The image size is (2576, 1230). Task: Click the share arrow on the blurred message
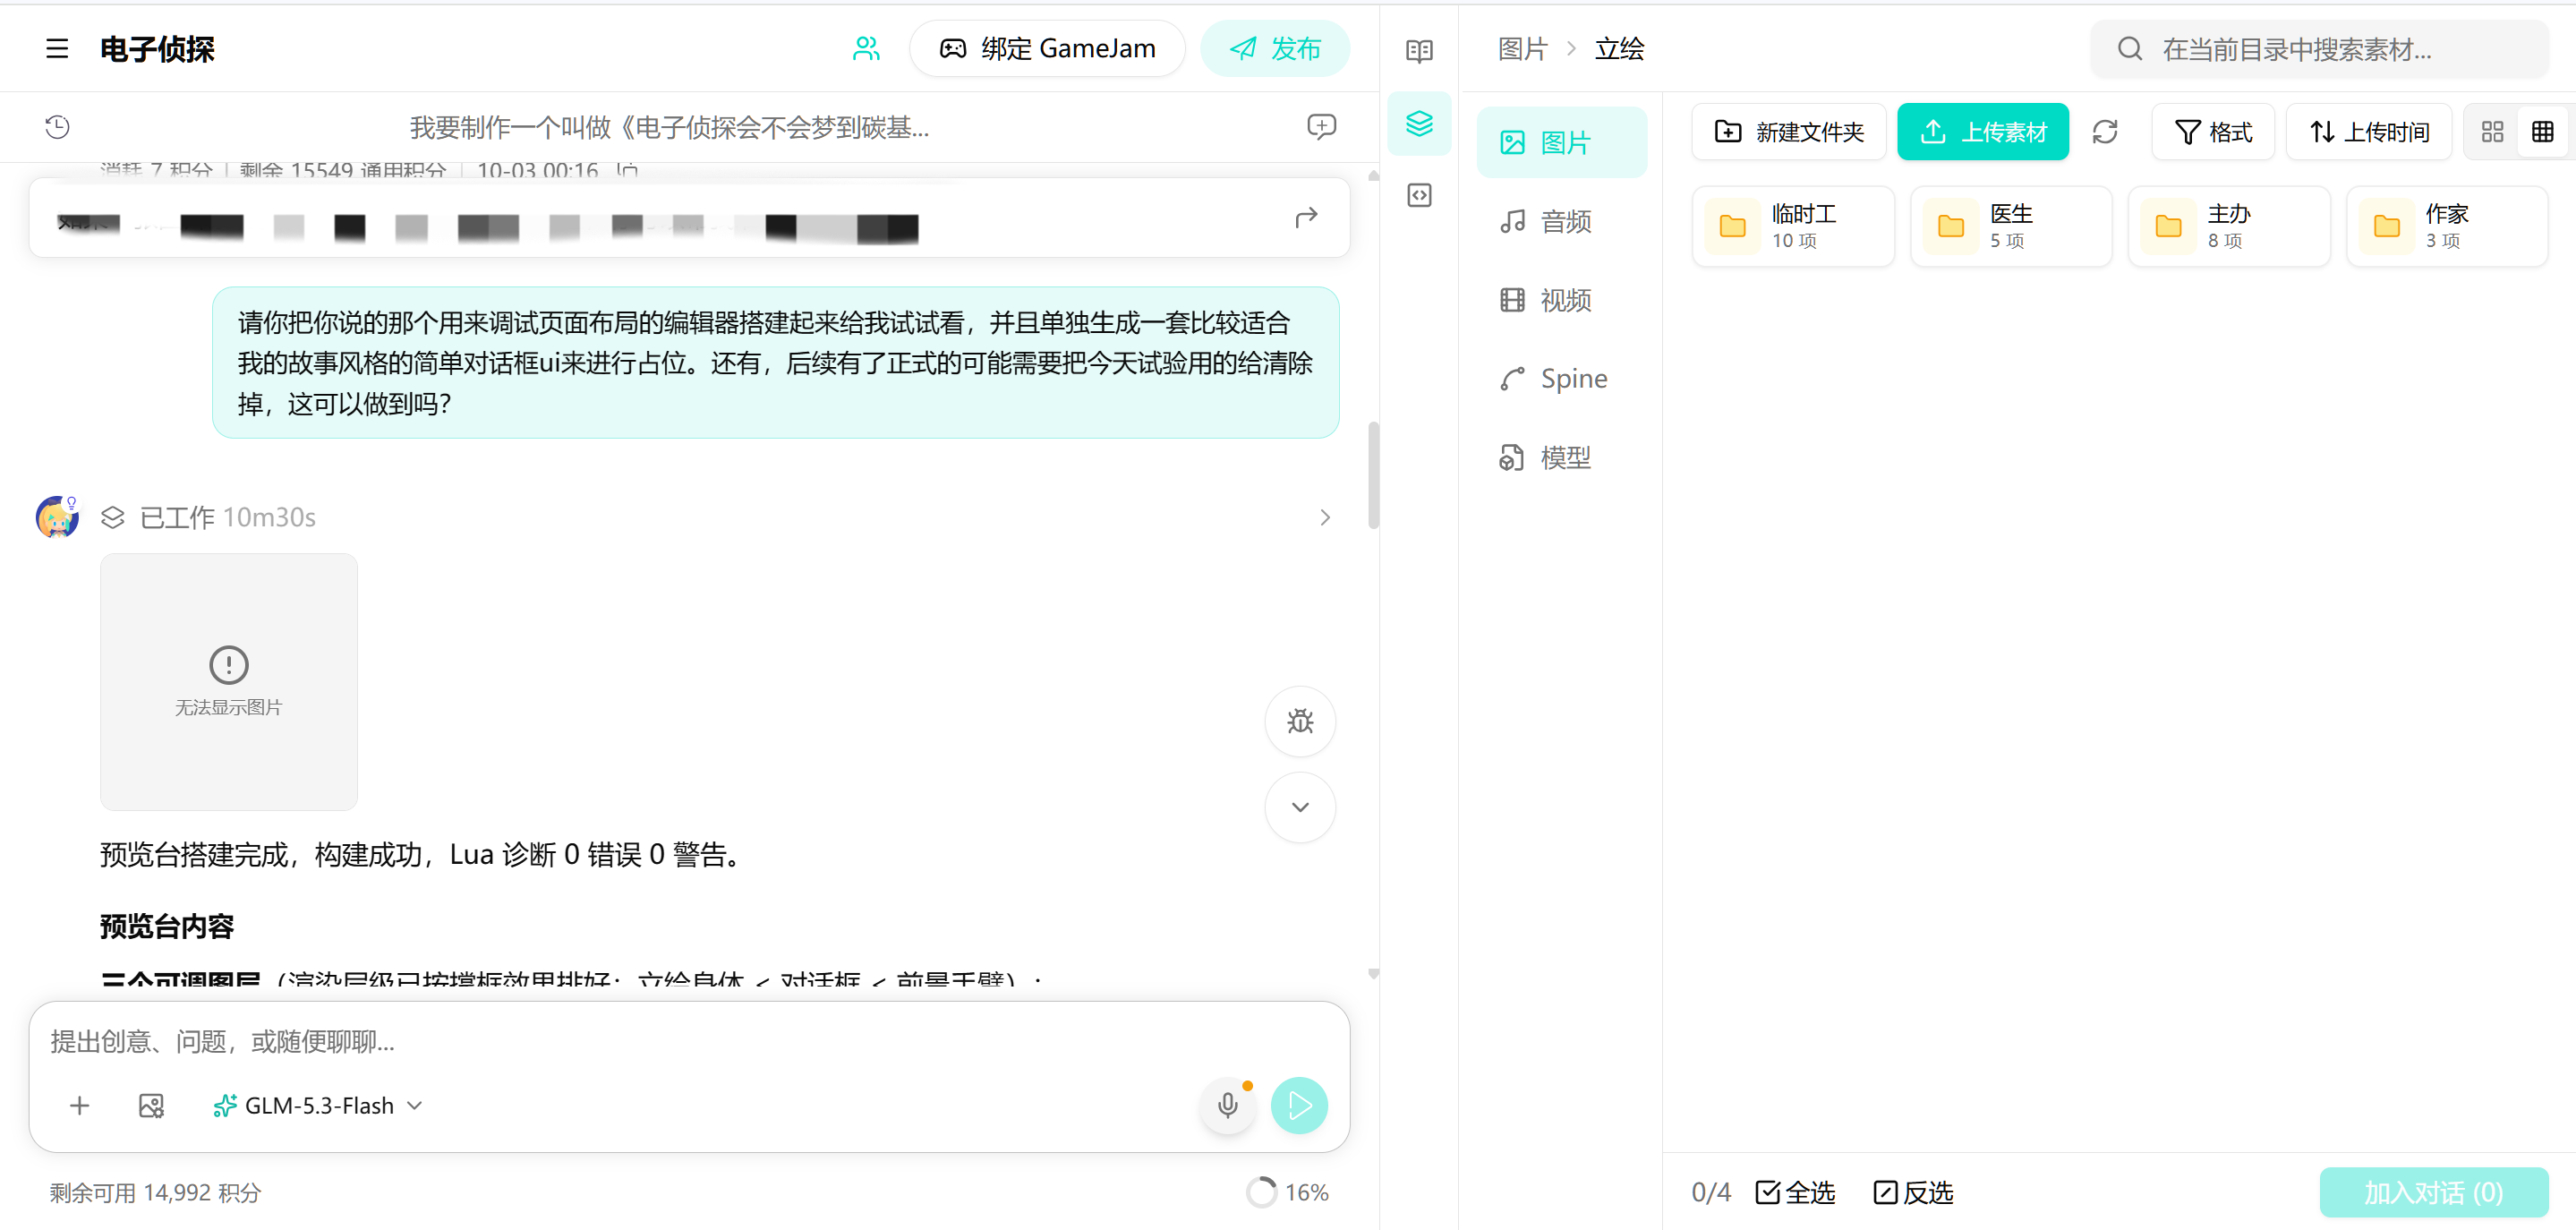click(1306, 217)
